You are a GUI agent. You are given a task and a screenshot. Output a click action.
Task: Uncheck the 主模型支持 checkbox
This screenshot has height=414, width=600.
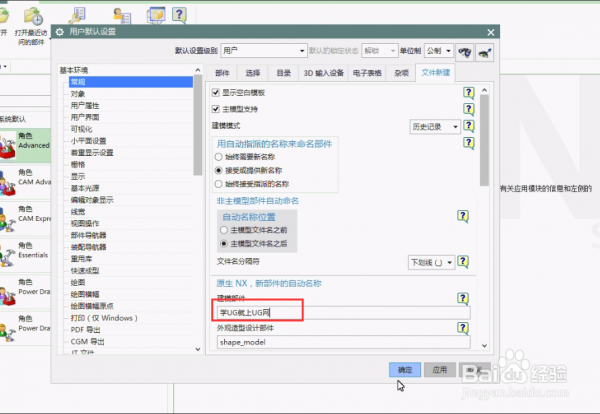[x=214, y=108]
